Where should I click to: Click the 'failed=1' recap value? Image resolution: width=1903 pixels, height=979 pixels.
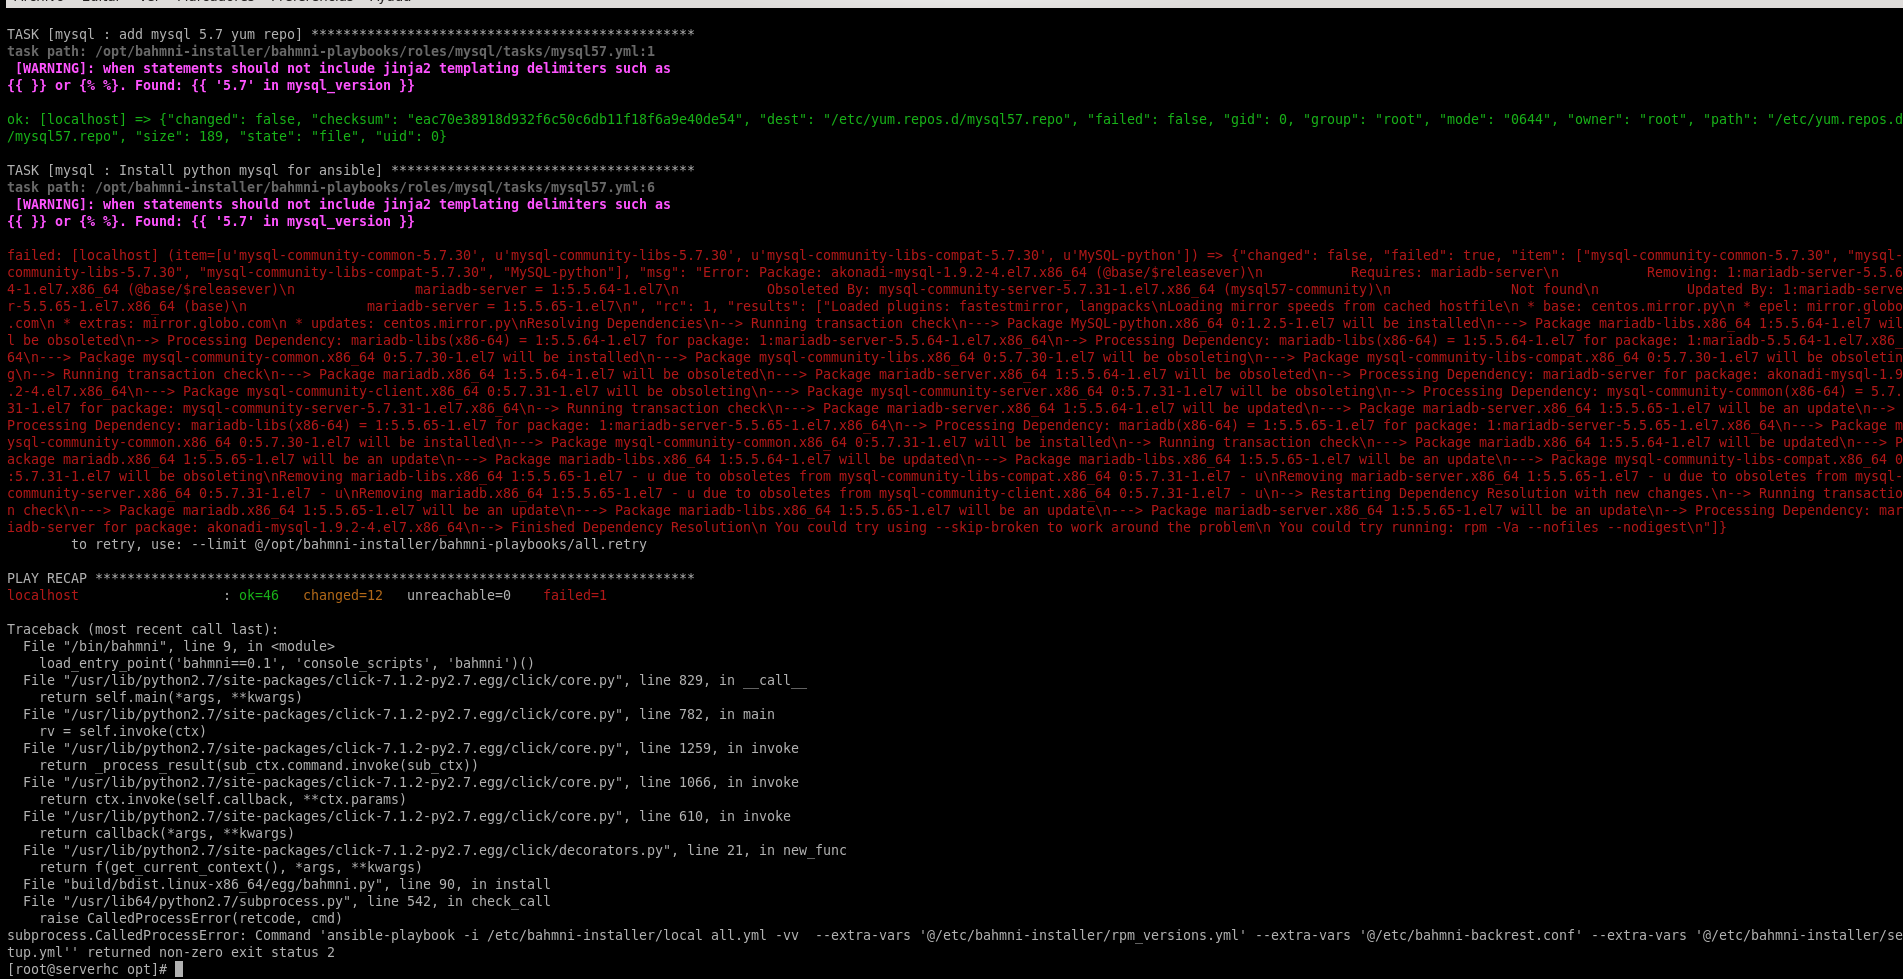click(x=574, y=595)
